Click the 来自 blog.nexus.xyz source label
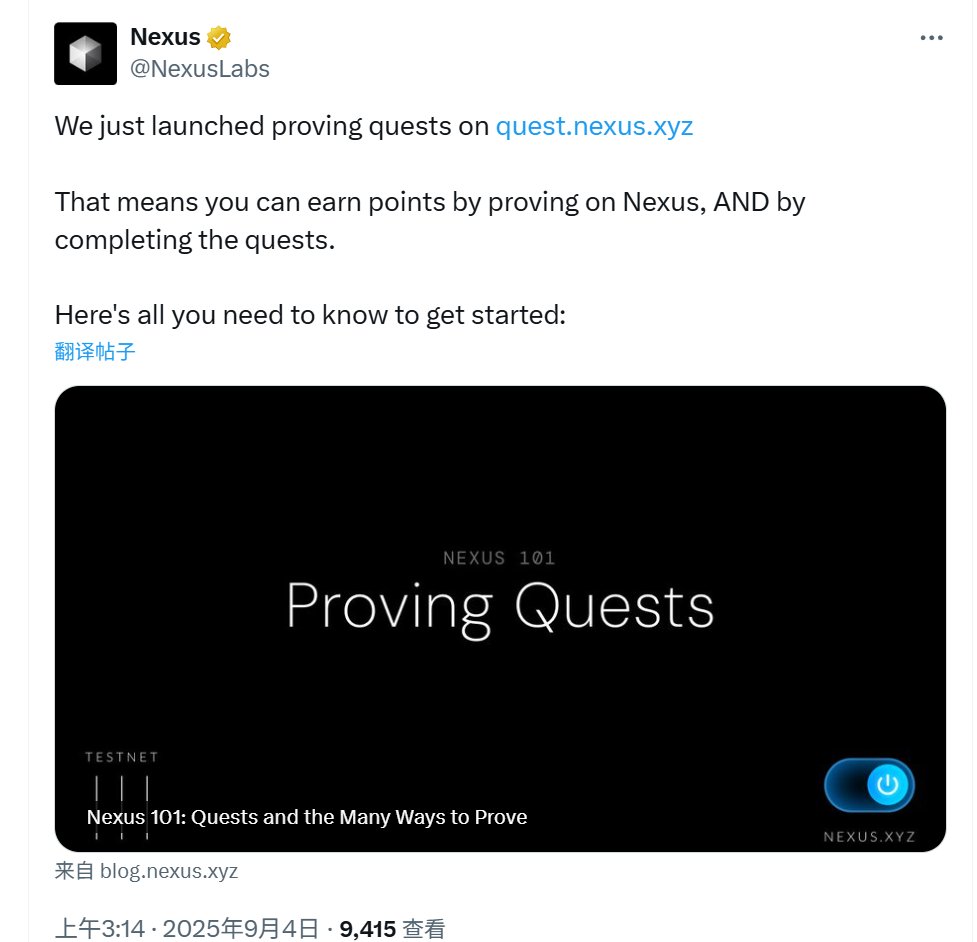The image size is (977, 942). point(146,870)
